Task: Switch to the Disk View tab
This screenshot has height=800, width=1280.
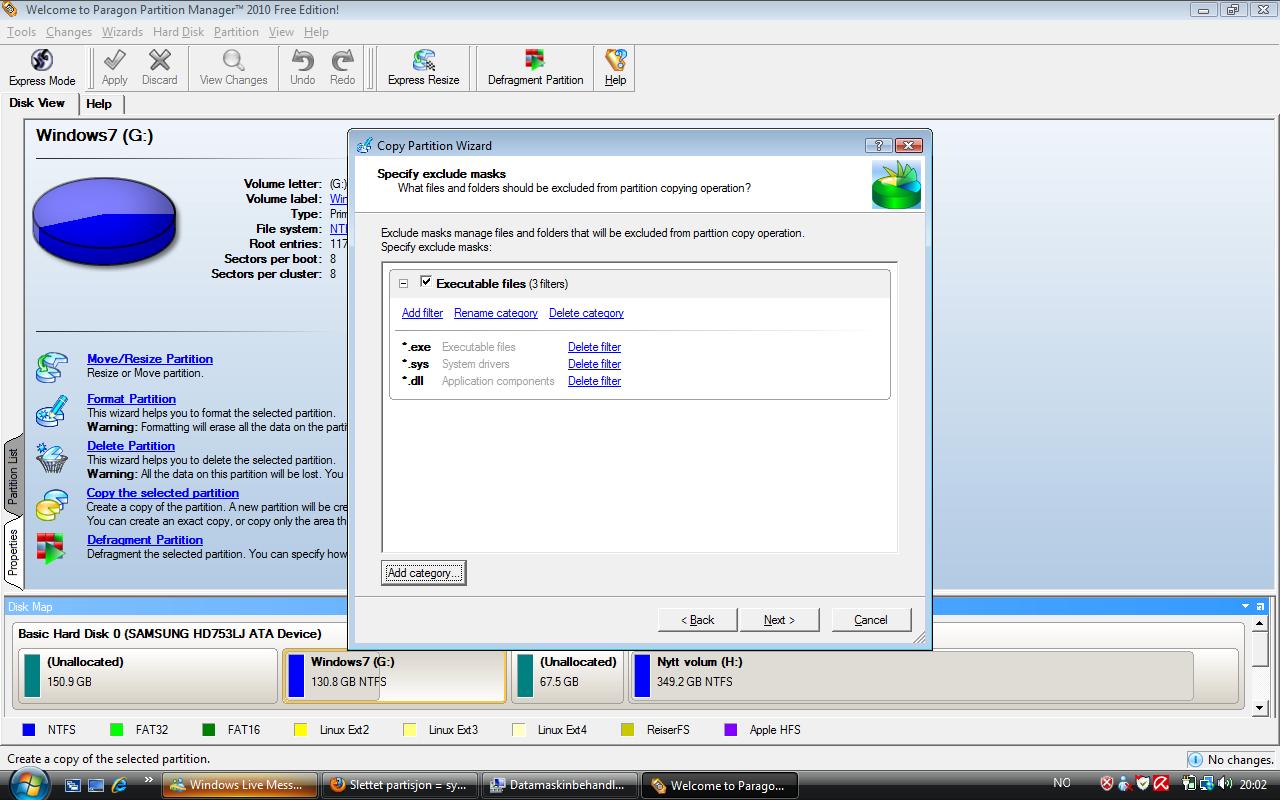Action: point(37,103)
